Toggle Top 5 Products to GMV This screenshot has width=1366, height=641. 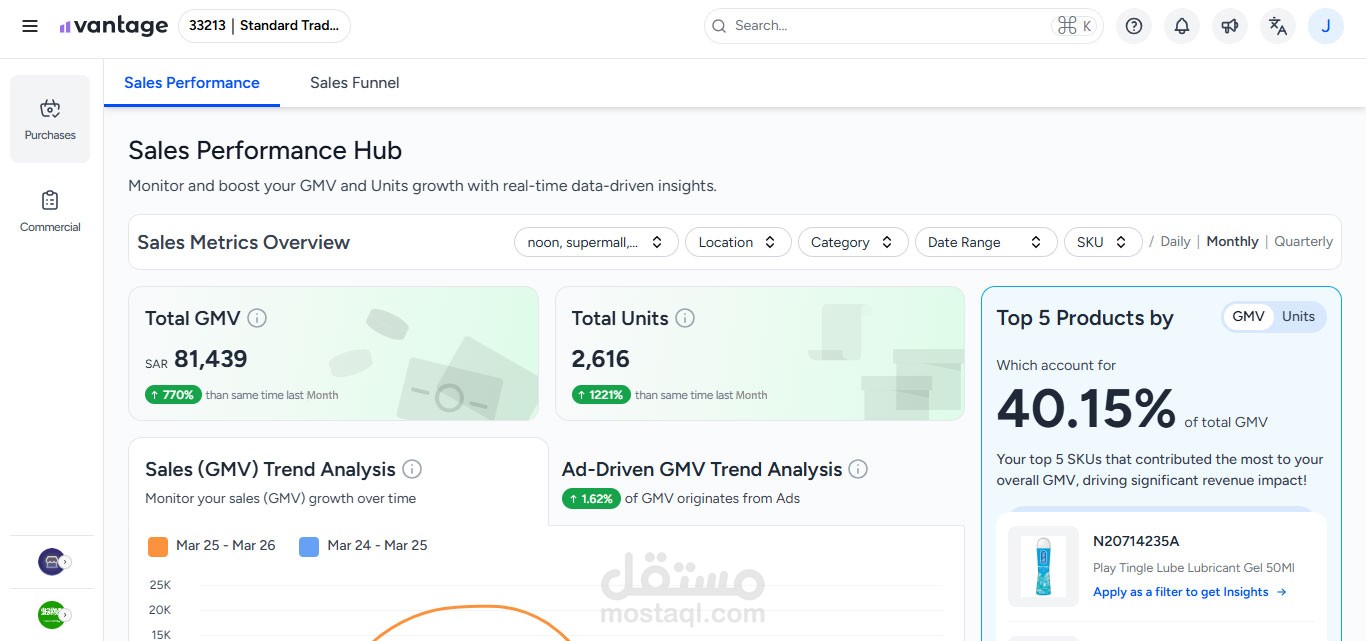[1248, 317]
